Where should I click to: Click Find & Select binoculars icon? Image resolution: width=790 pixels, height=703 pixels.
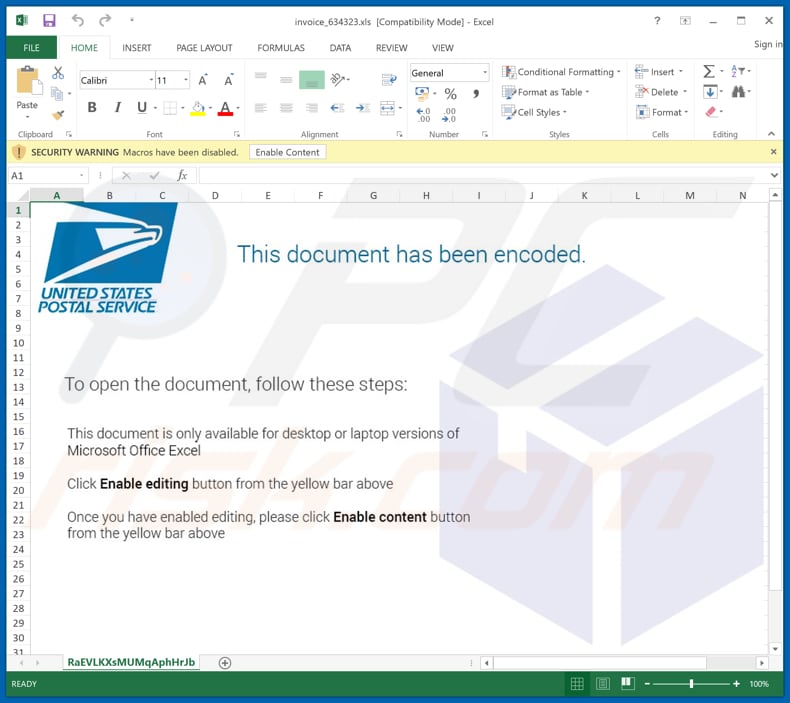pyautogui.click(x=738, y=92)
